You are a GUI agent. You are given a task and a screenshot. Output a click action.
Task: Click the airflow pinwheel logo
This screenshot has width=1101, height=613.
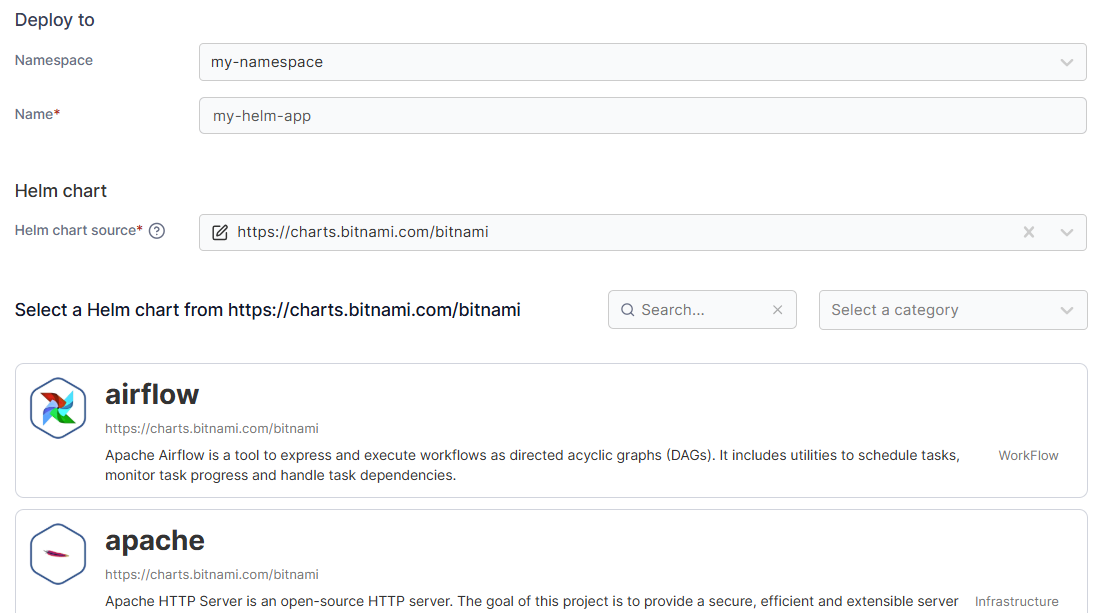(58, 408)
